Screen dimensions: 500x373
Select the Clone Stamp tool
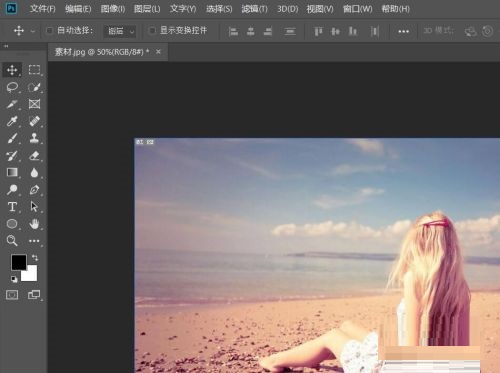(34, 138)
